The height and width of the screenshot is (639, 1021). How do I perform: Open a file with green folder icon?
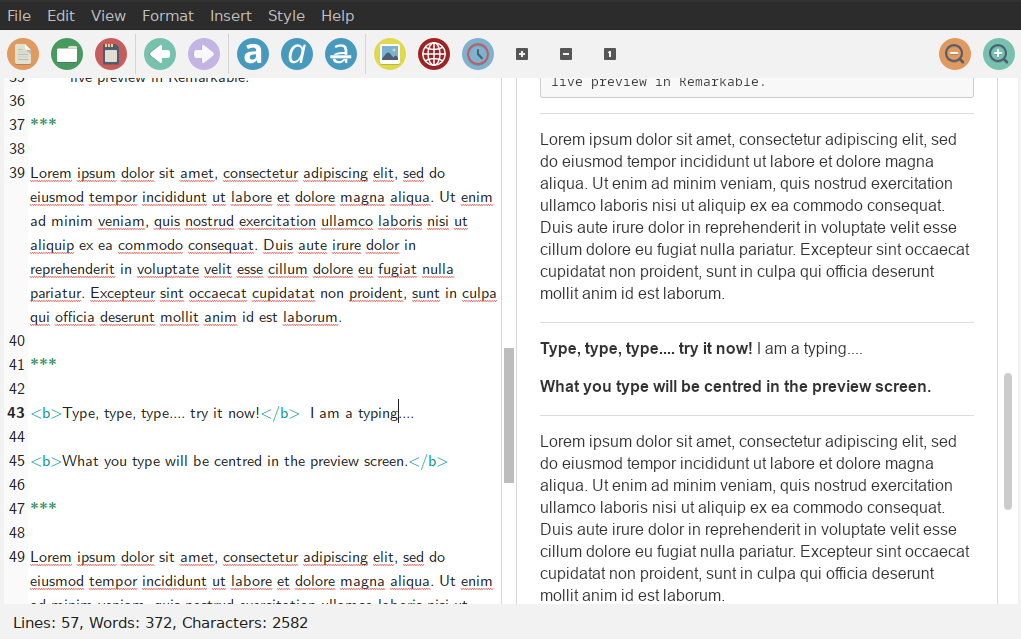(67, 54)
